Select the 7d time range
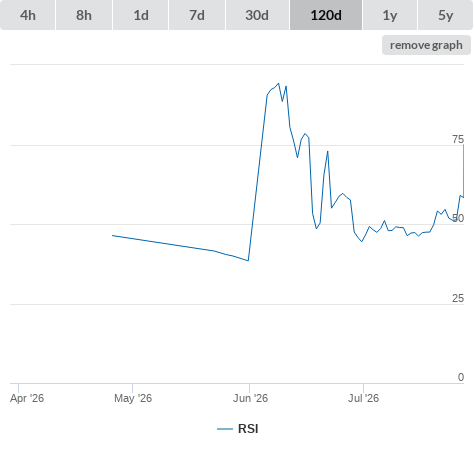The width and height of the screenshot is (474, 455). [x=197, y=15]
